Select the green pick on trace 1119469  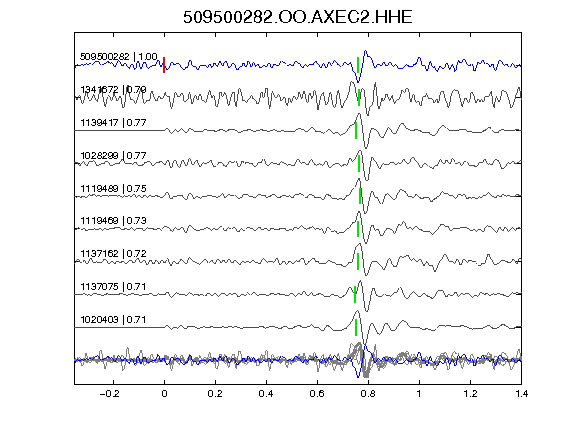(x=358, y=228)
